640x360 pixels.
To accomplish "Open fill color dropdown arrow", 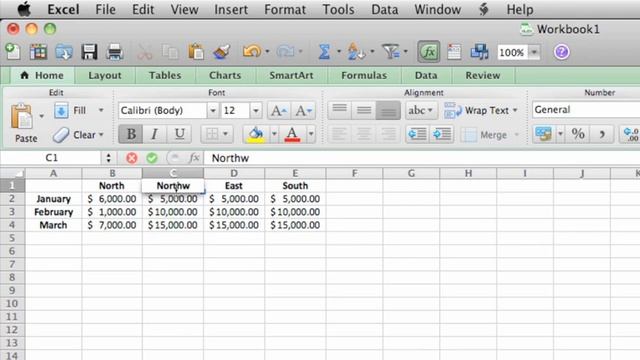I will [x=274, y=134].
